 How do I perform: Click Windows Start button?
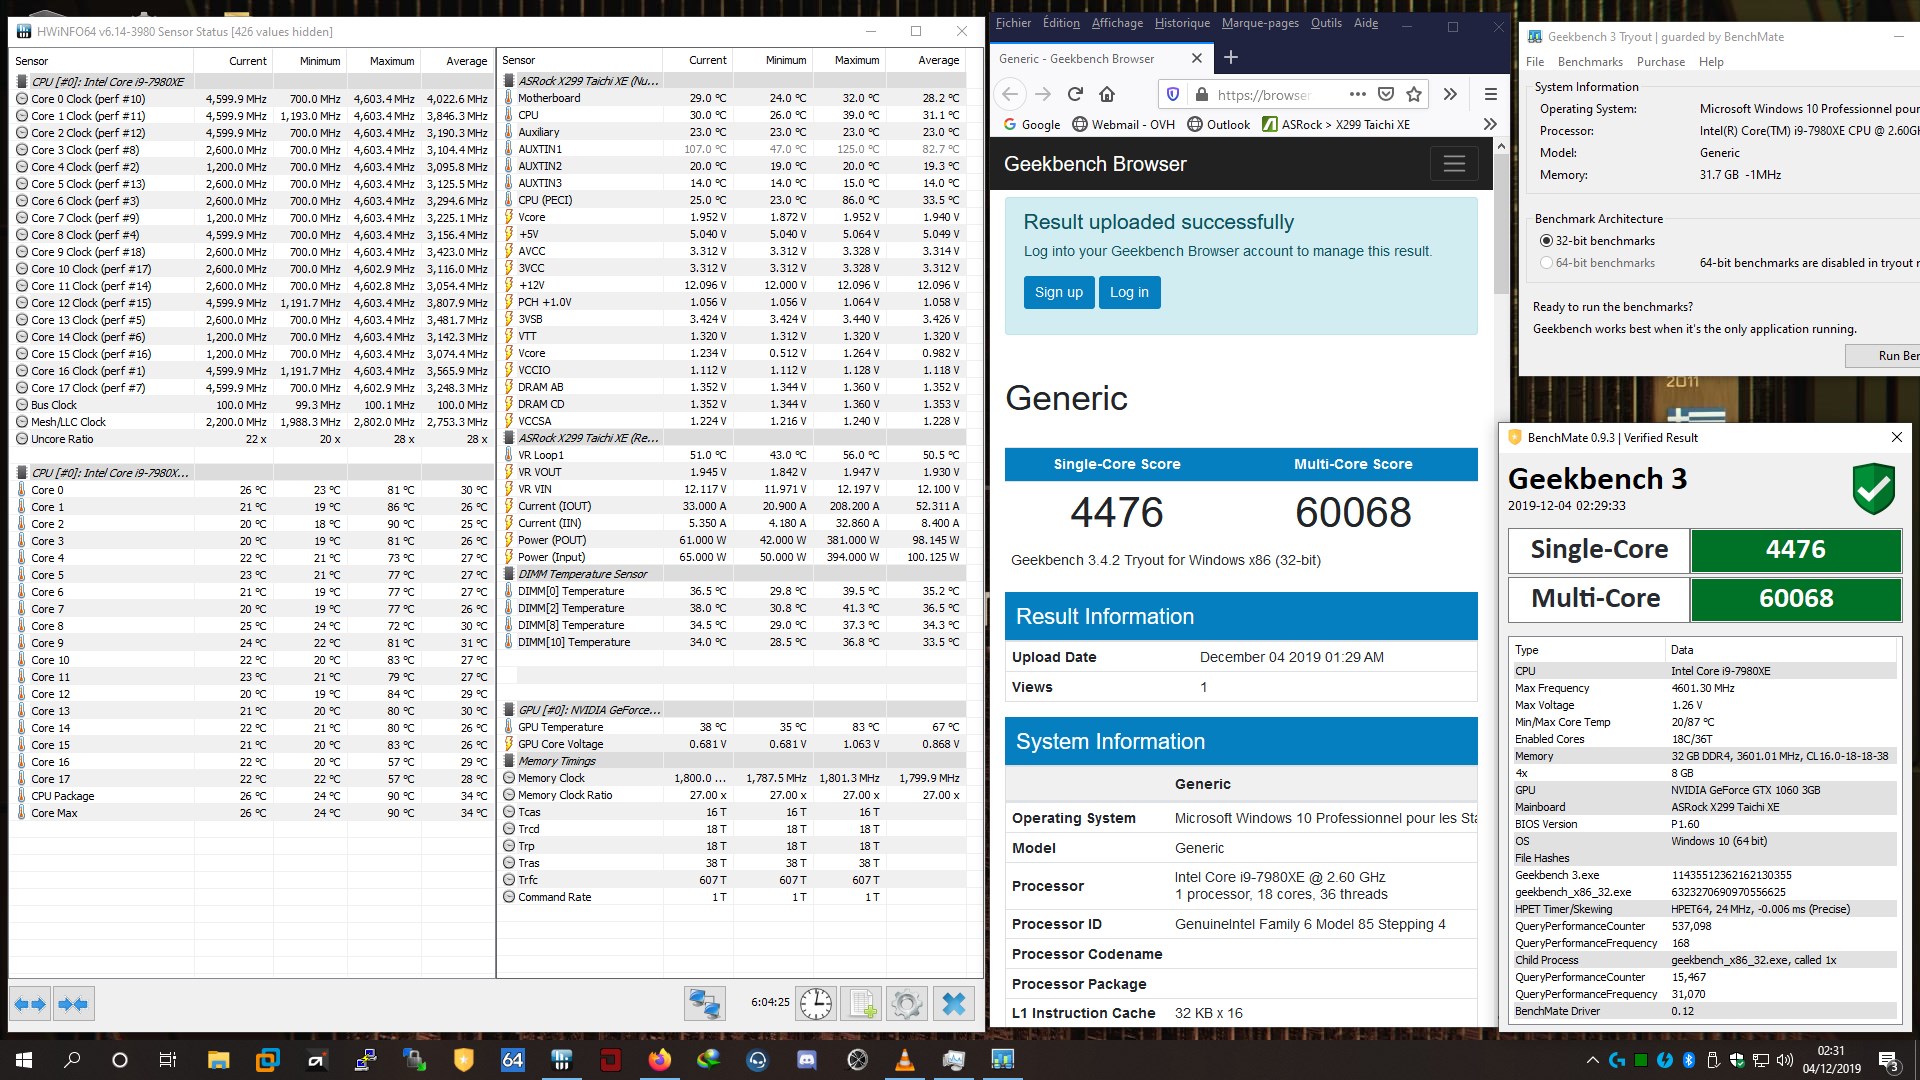coord(24,1060)
